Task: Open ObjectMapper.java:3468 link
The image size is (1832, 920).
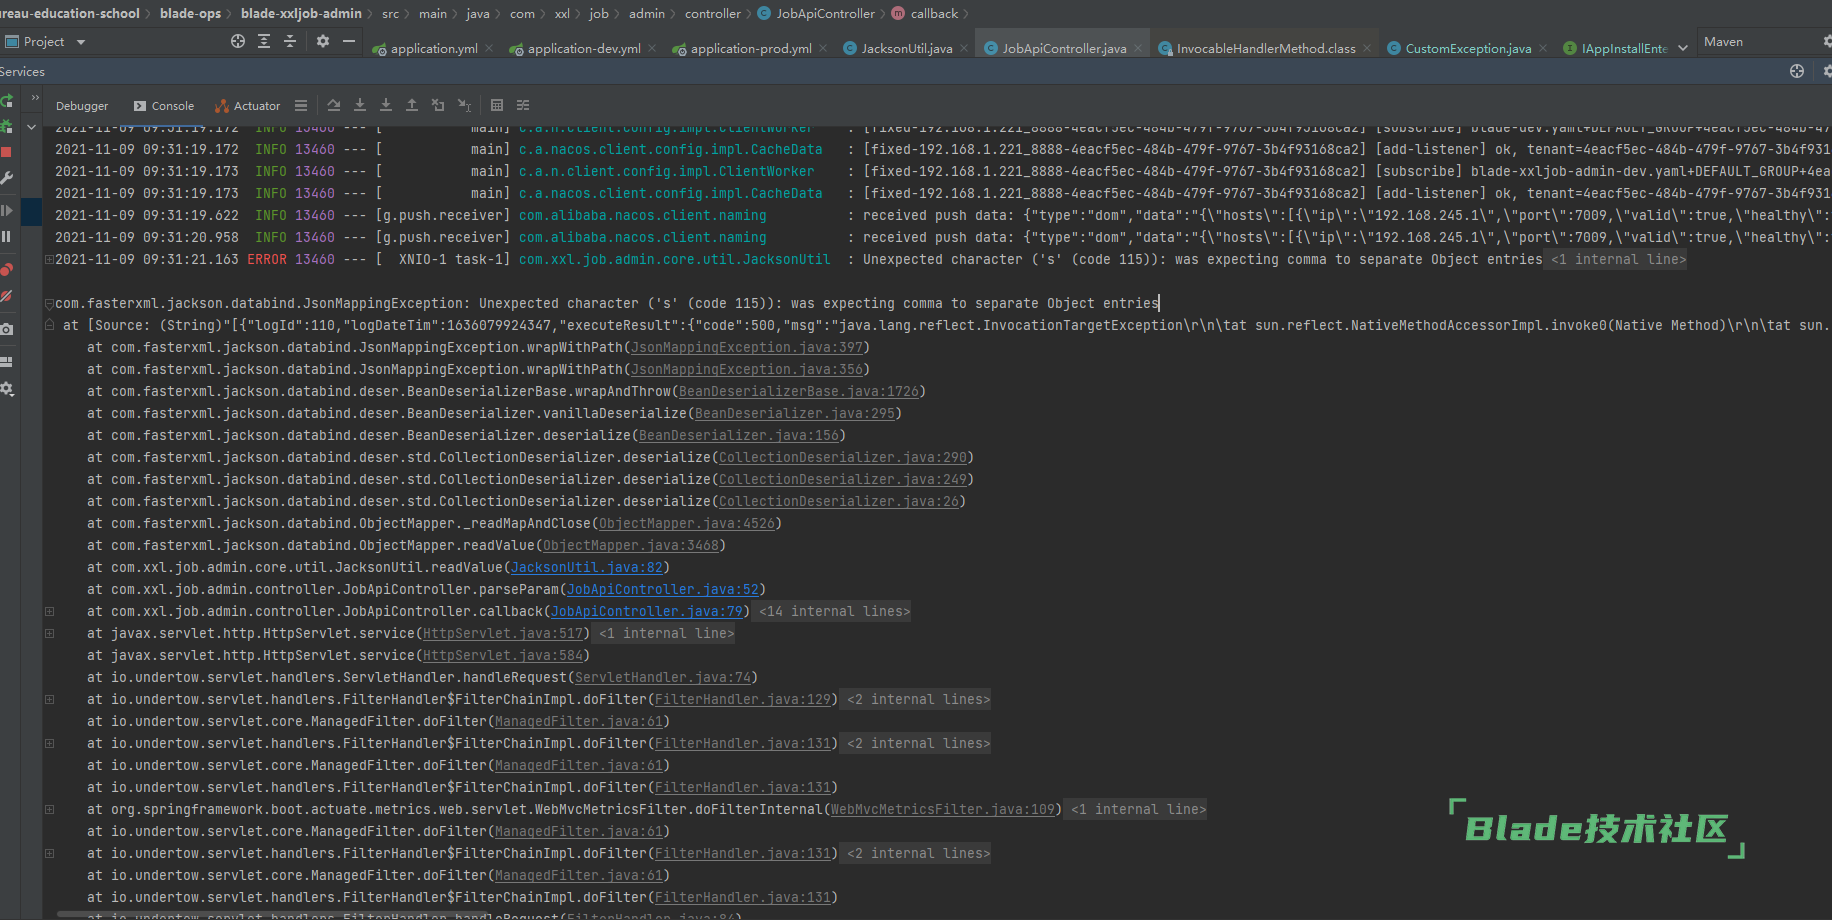Action: 631,545
